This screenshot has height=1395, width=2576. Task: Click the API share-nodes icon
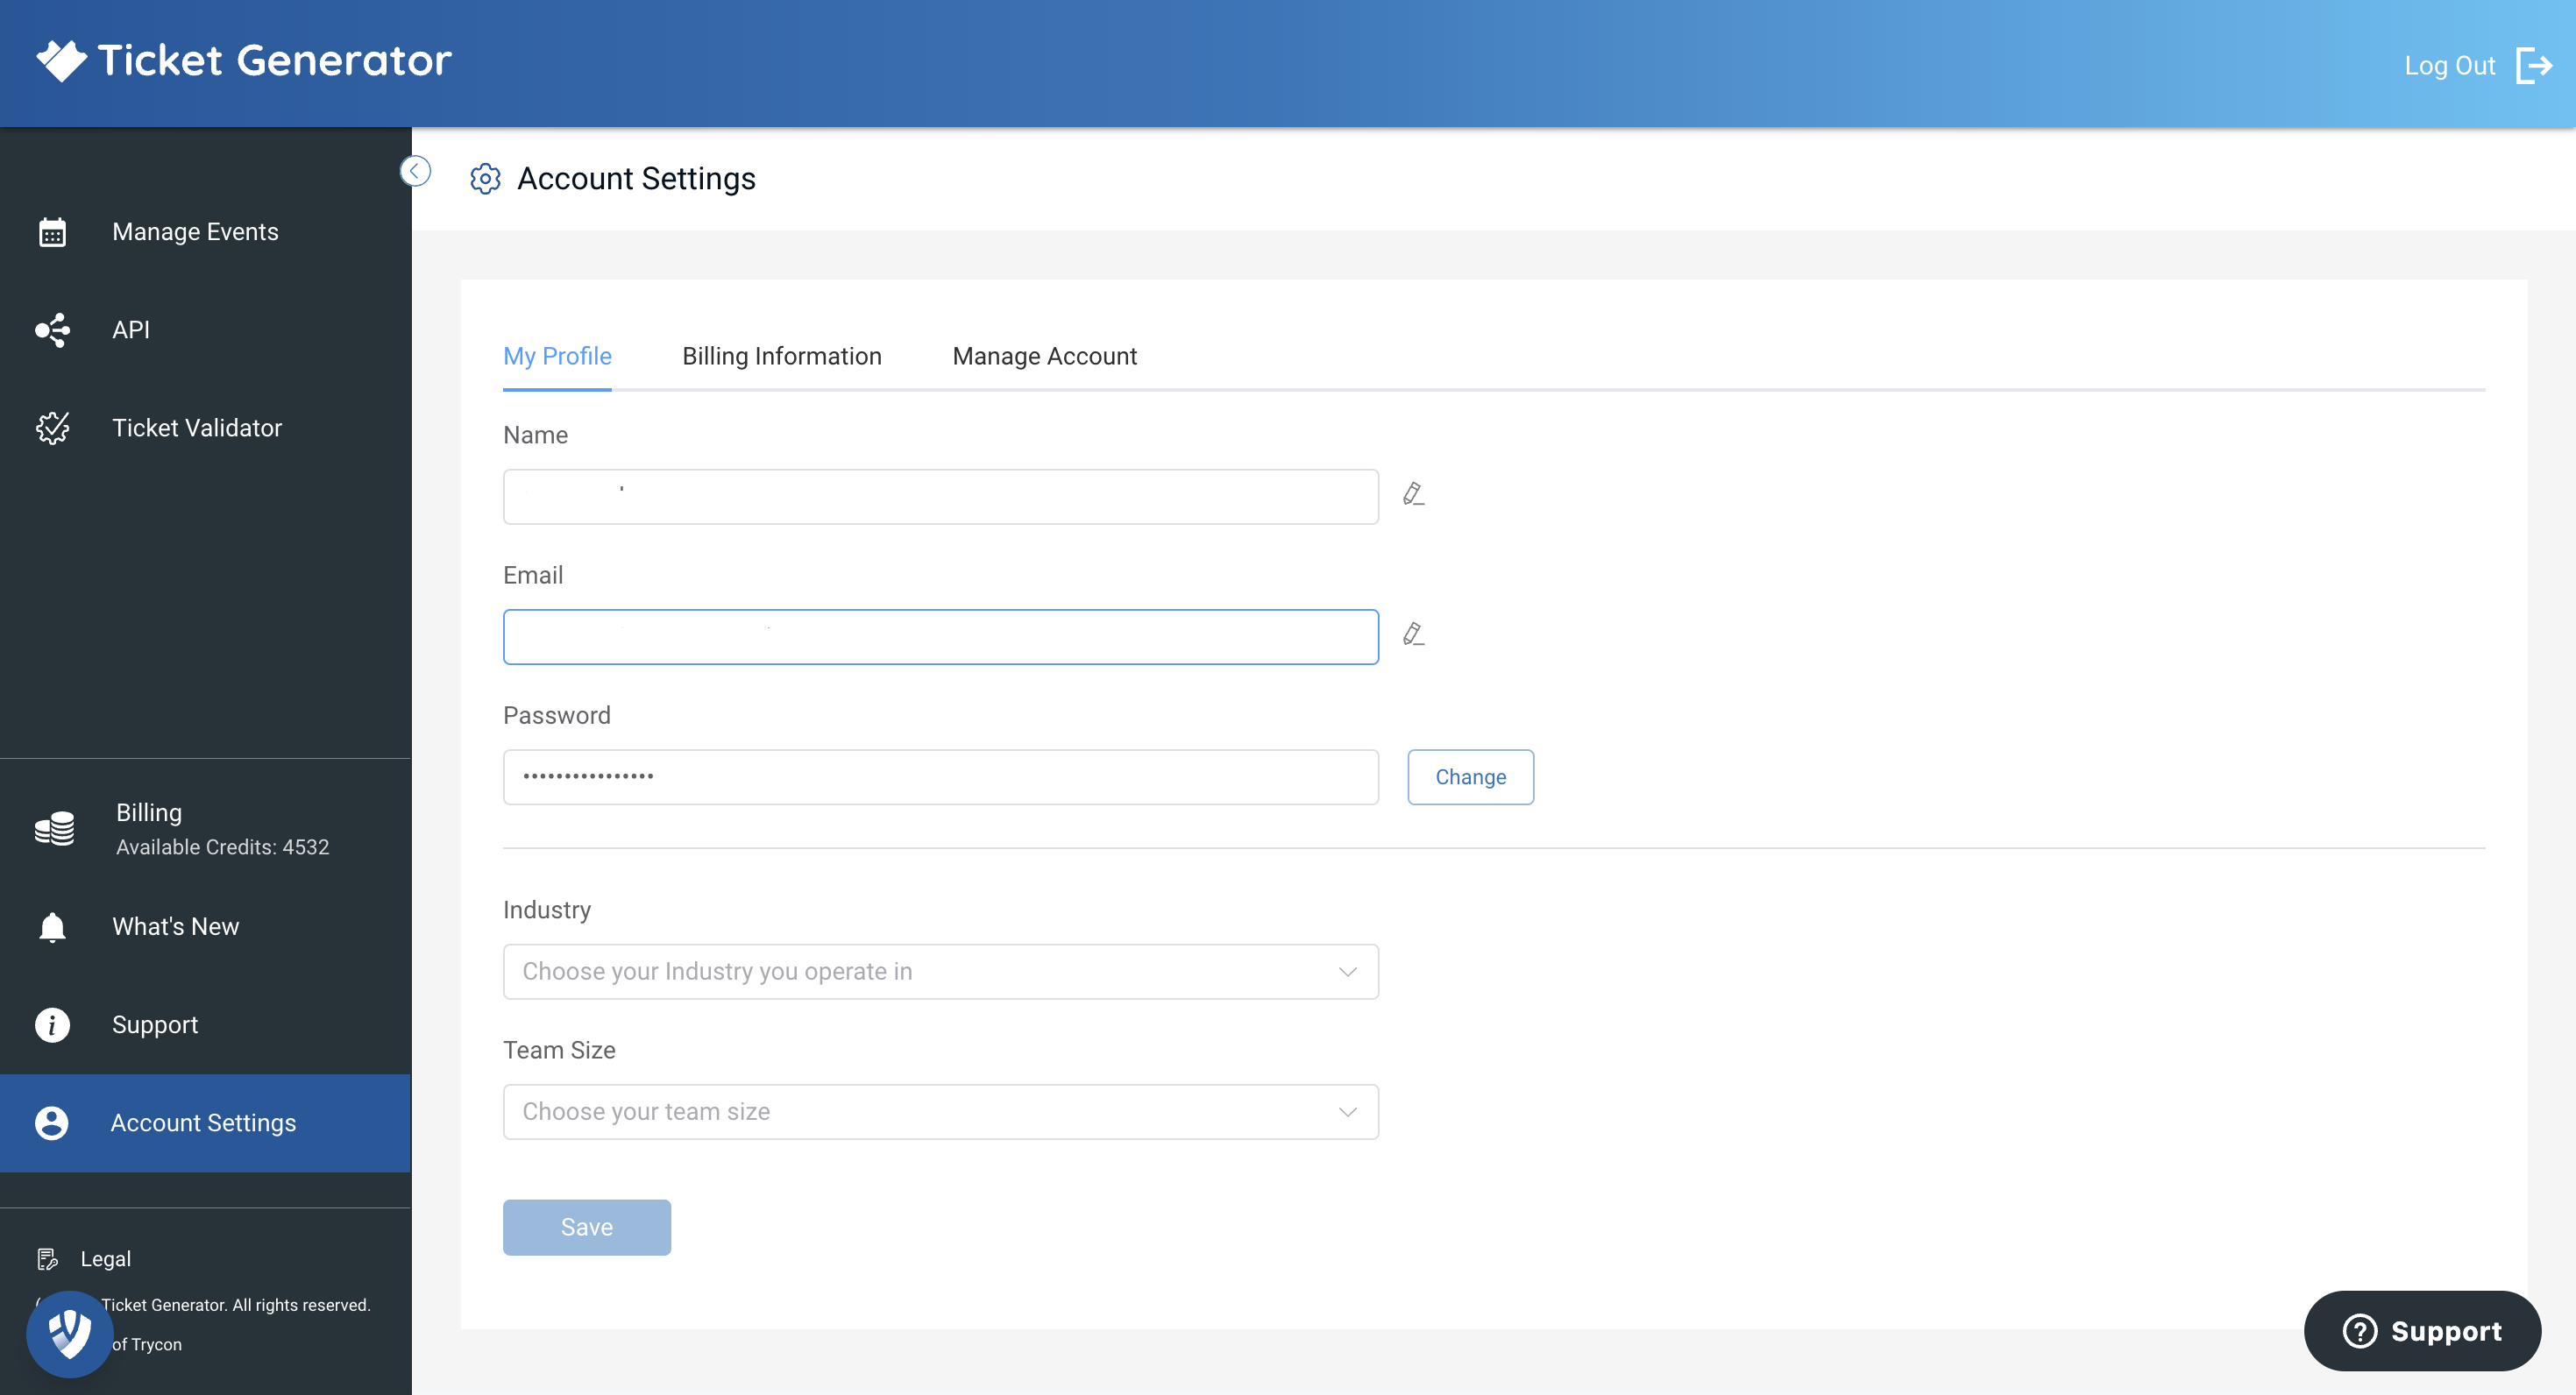52,330
